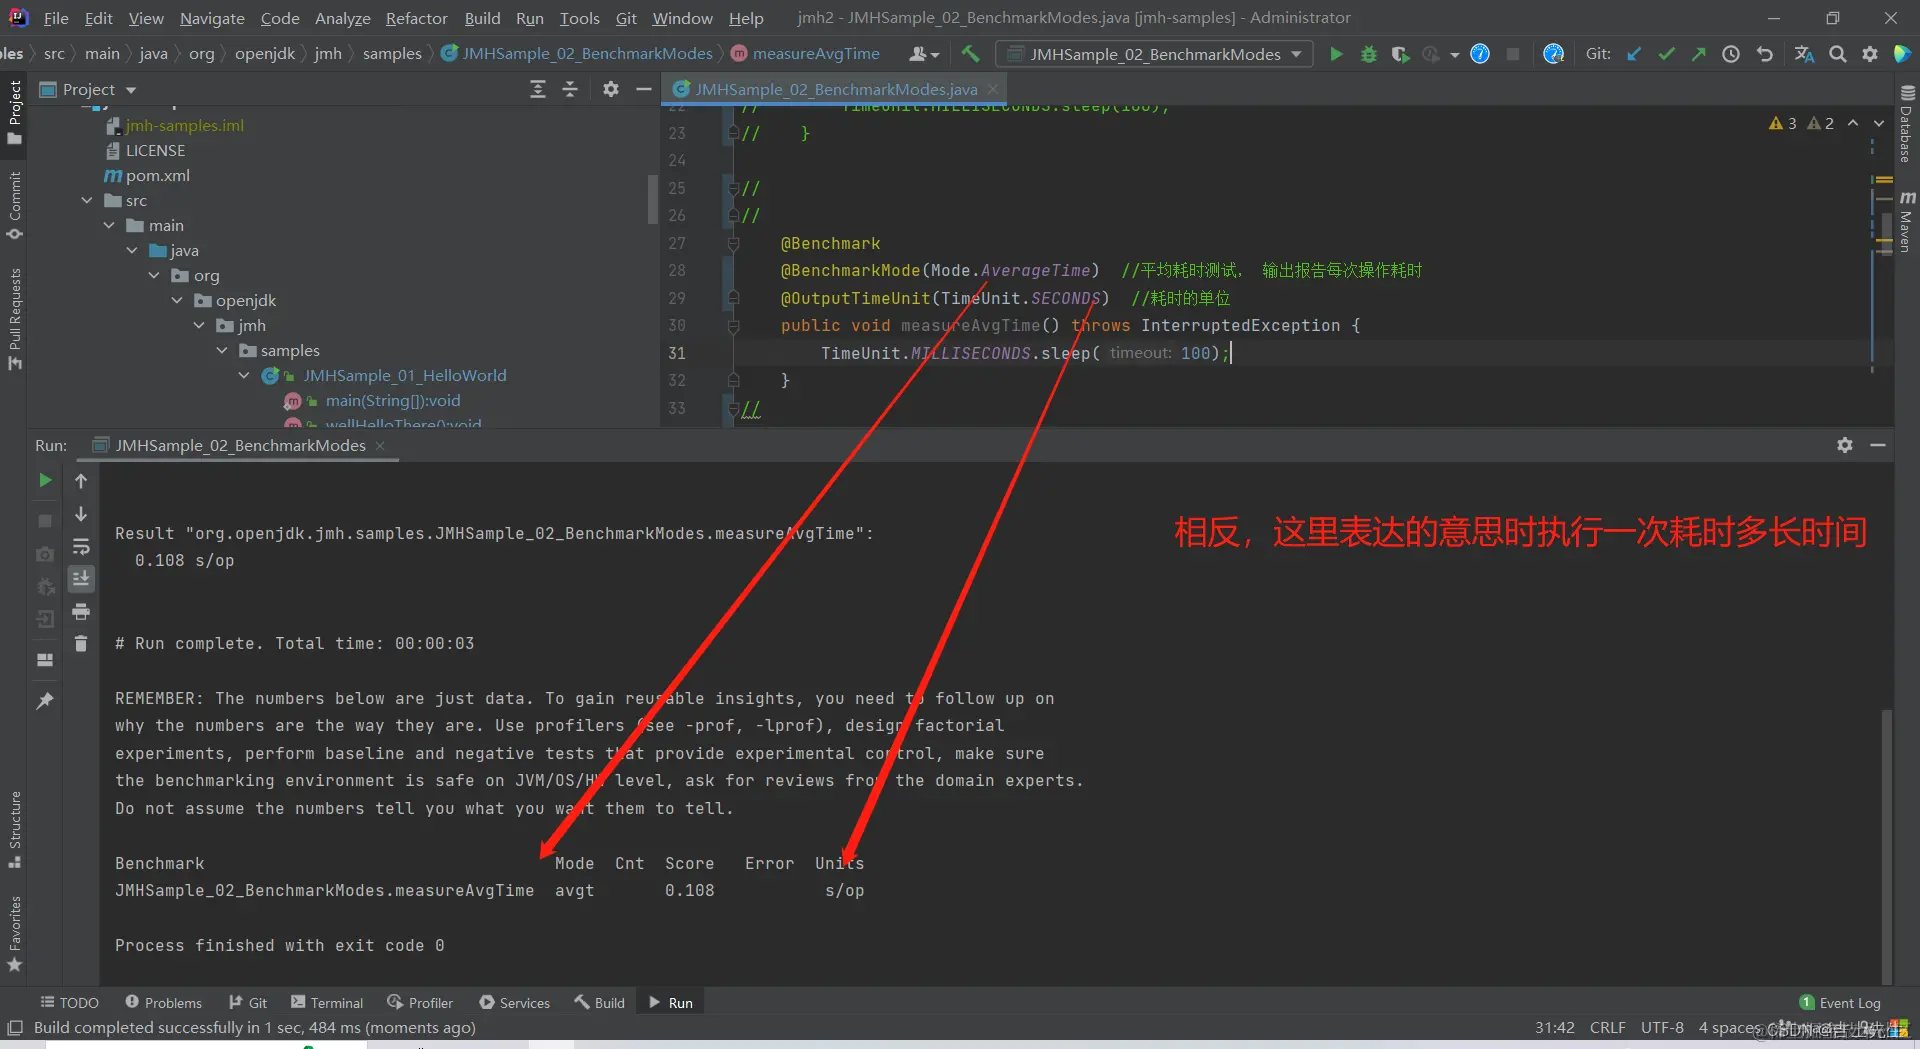Click the Git Push arrow icon
Image resolution: width=1920 pixels, height=1049 pixels.
1698,54
